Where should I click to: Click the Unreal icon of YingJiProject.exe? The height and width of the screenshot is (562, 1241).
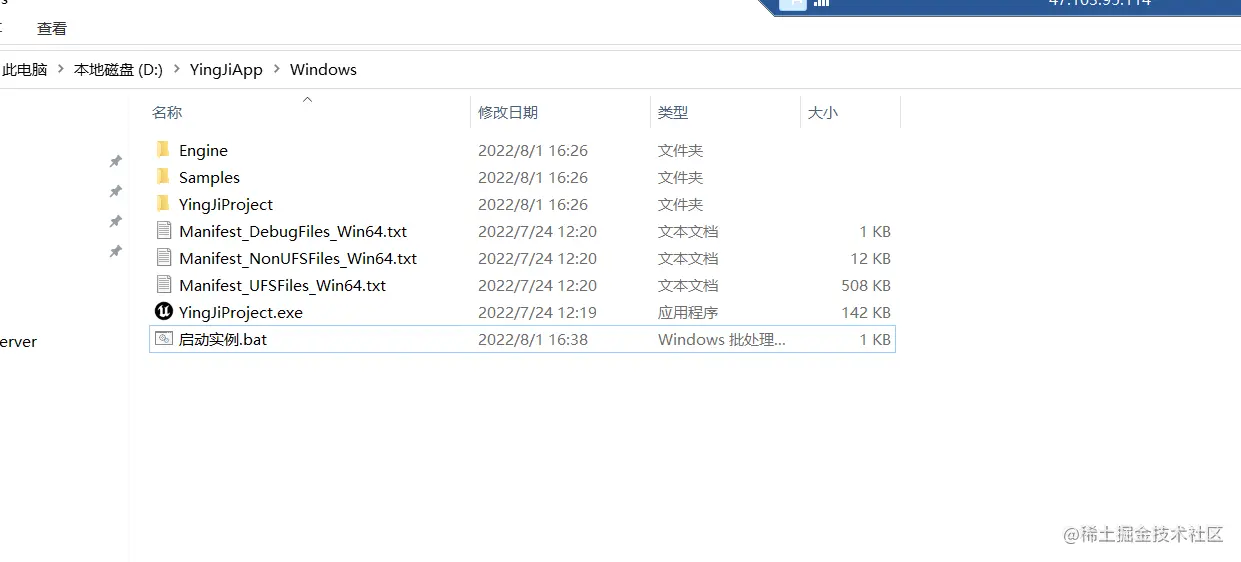pos(164,312)
